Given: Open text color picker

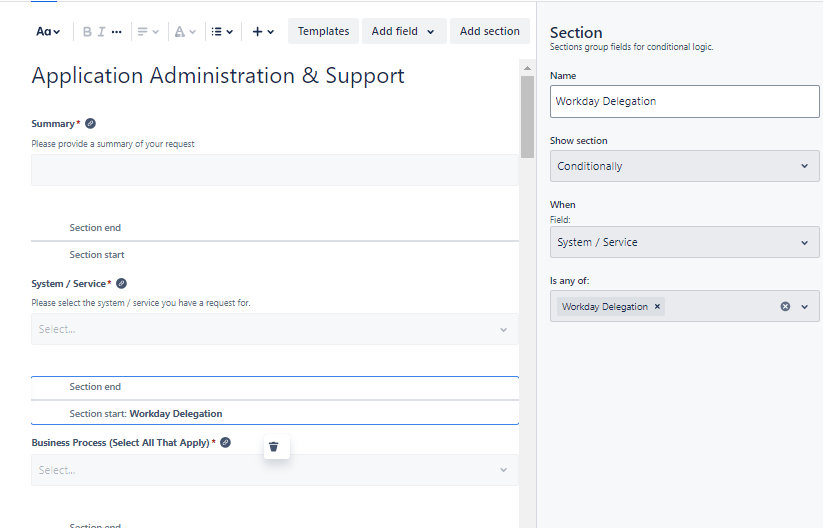Looking at the screenshot, I should pos(185,31).
